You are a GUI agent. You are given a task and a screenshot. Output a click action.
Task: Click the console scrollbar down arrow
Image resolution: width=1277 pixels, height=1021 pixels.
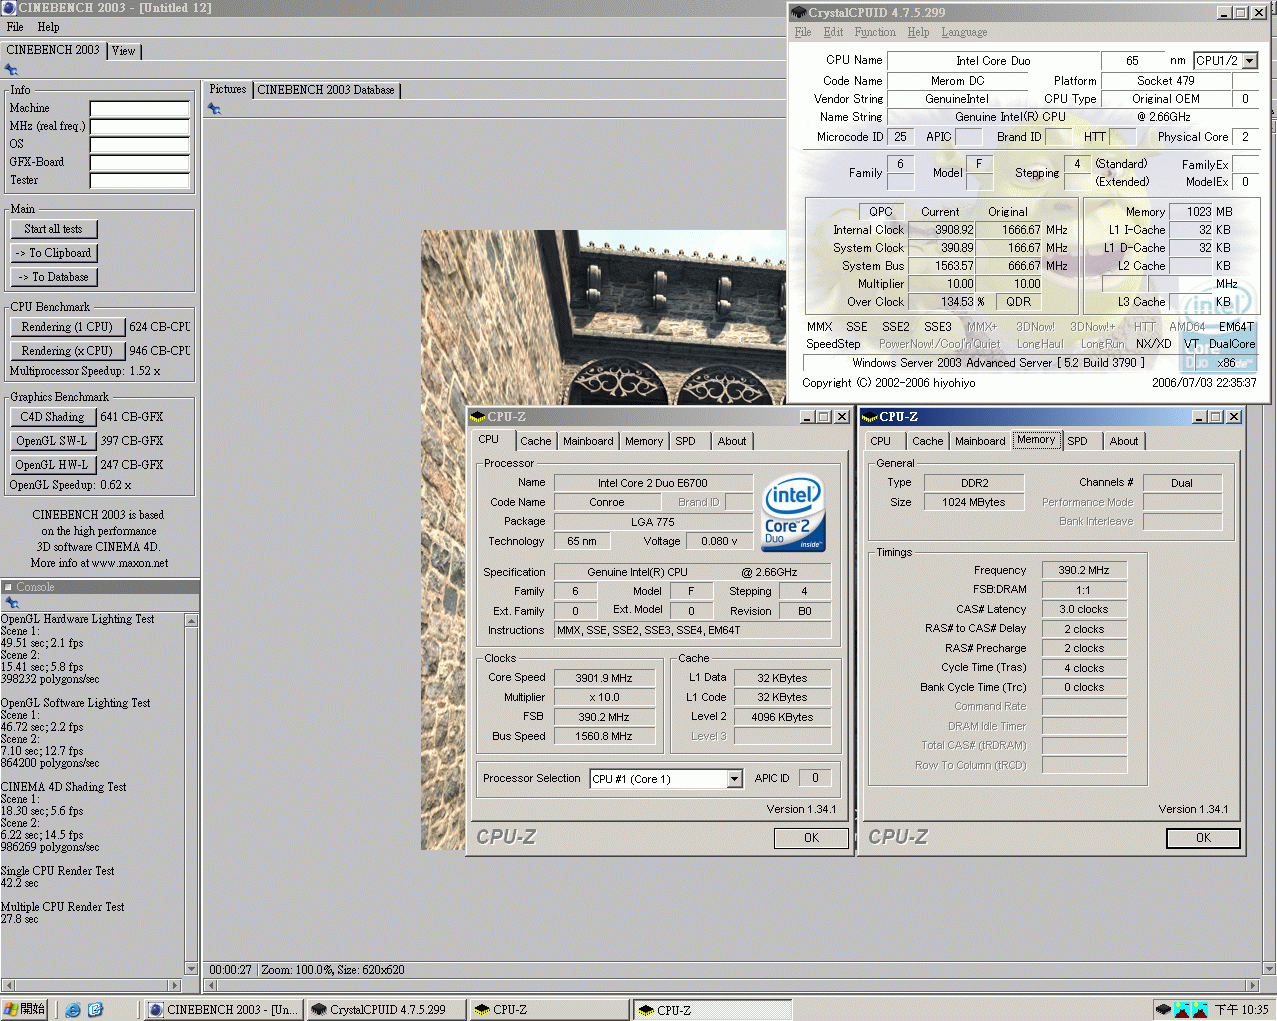pyautogui.click(x=191, y=969)
